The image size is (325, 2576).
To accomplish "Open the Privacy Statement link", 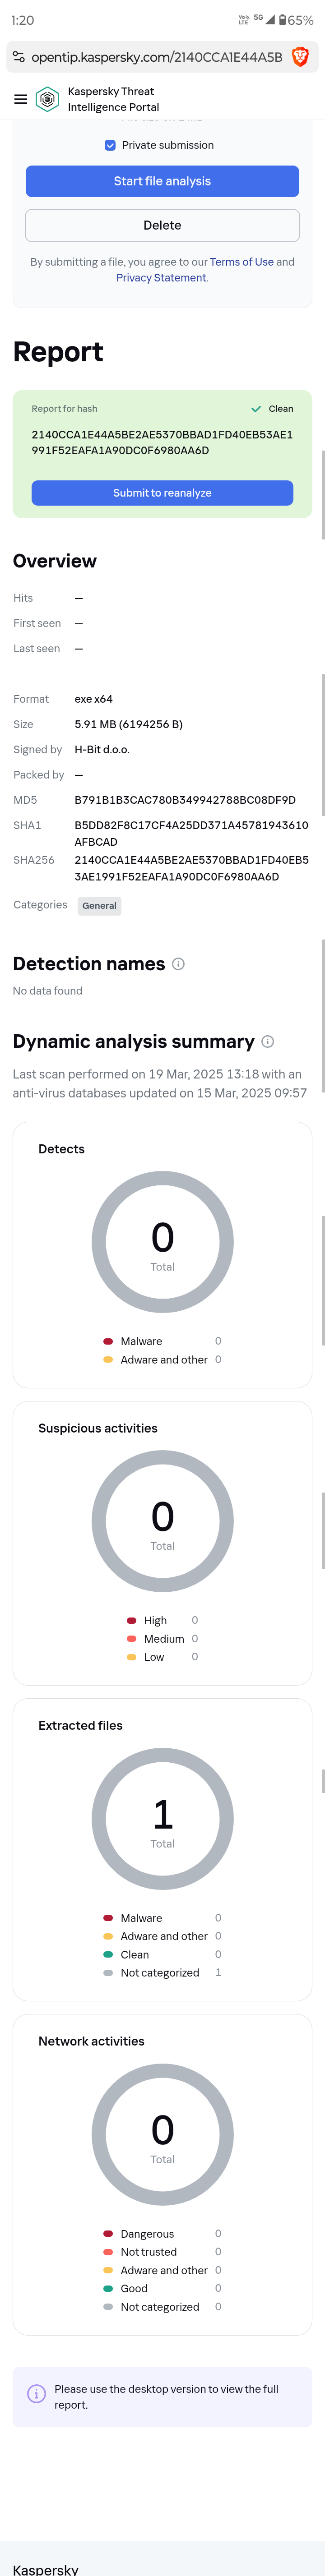I will point(161,278).
